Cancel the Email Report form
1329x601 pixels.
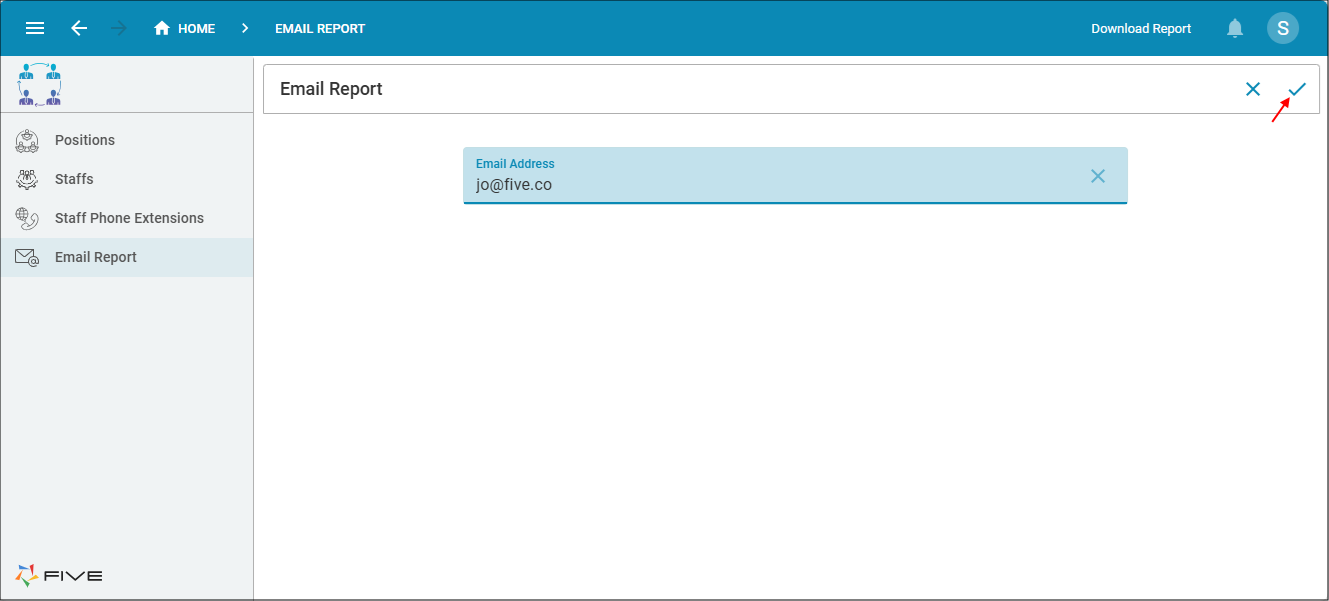pos(1253,89)
